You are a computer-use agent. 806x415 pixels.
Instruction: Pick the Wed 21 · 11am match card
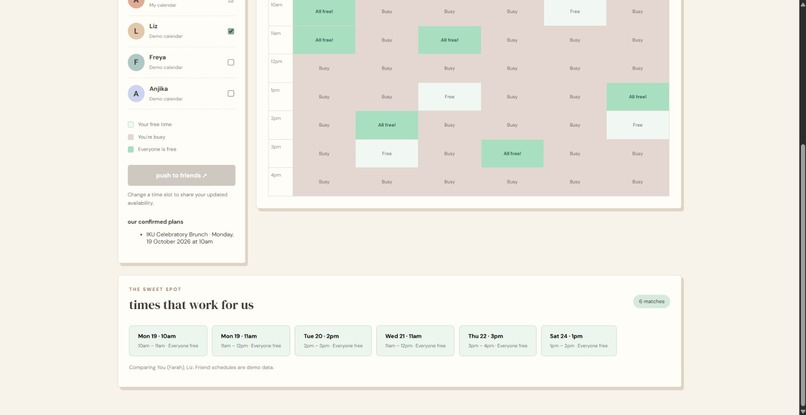click(415, 340)
